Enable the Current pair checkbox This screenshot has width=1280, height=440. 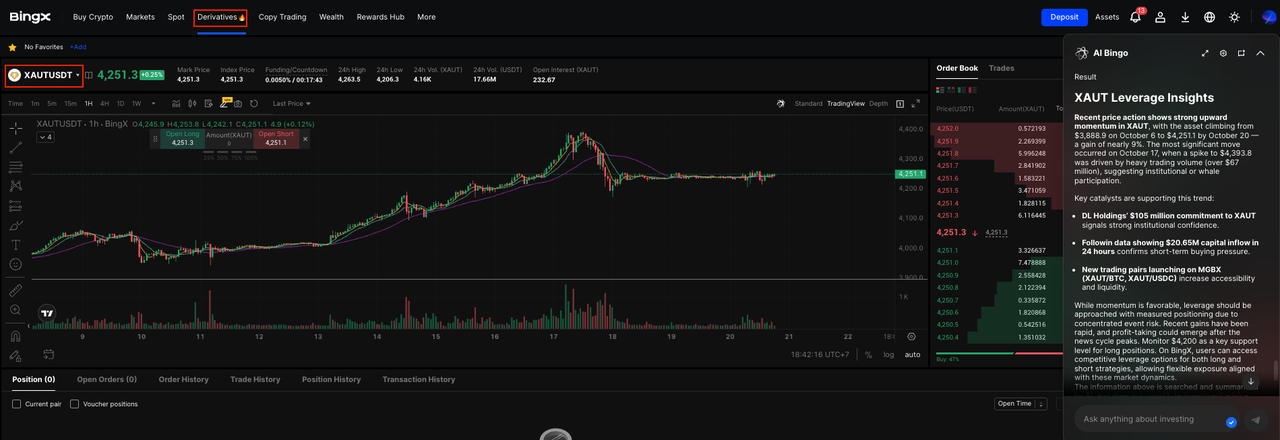pos(16,404)
